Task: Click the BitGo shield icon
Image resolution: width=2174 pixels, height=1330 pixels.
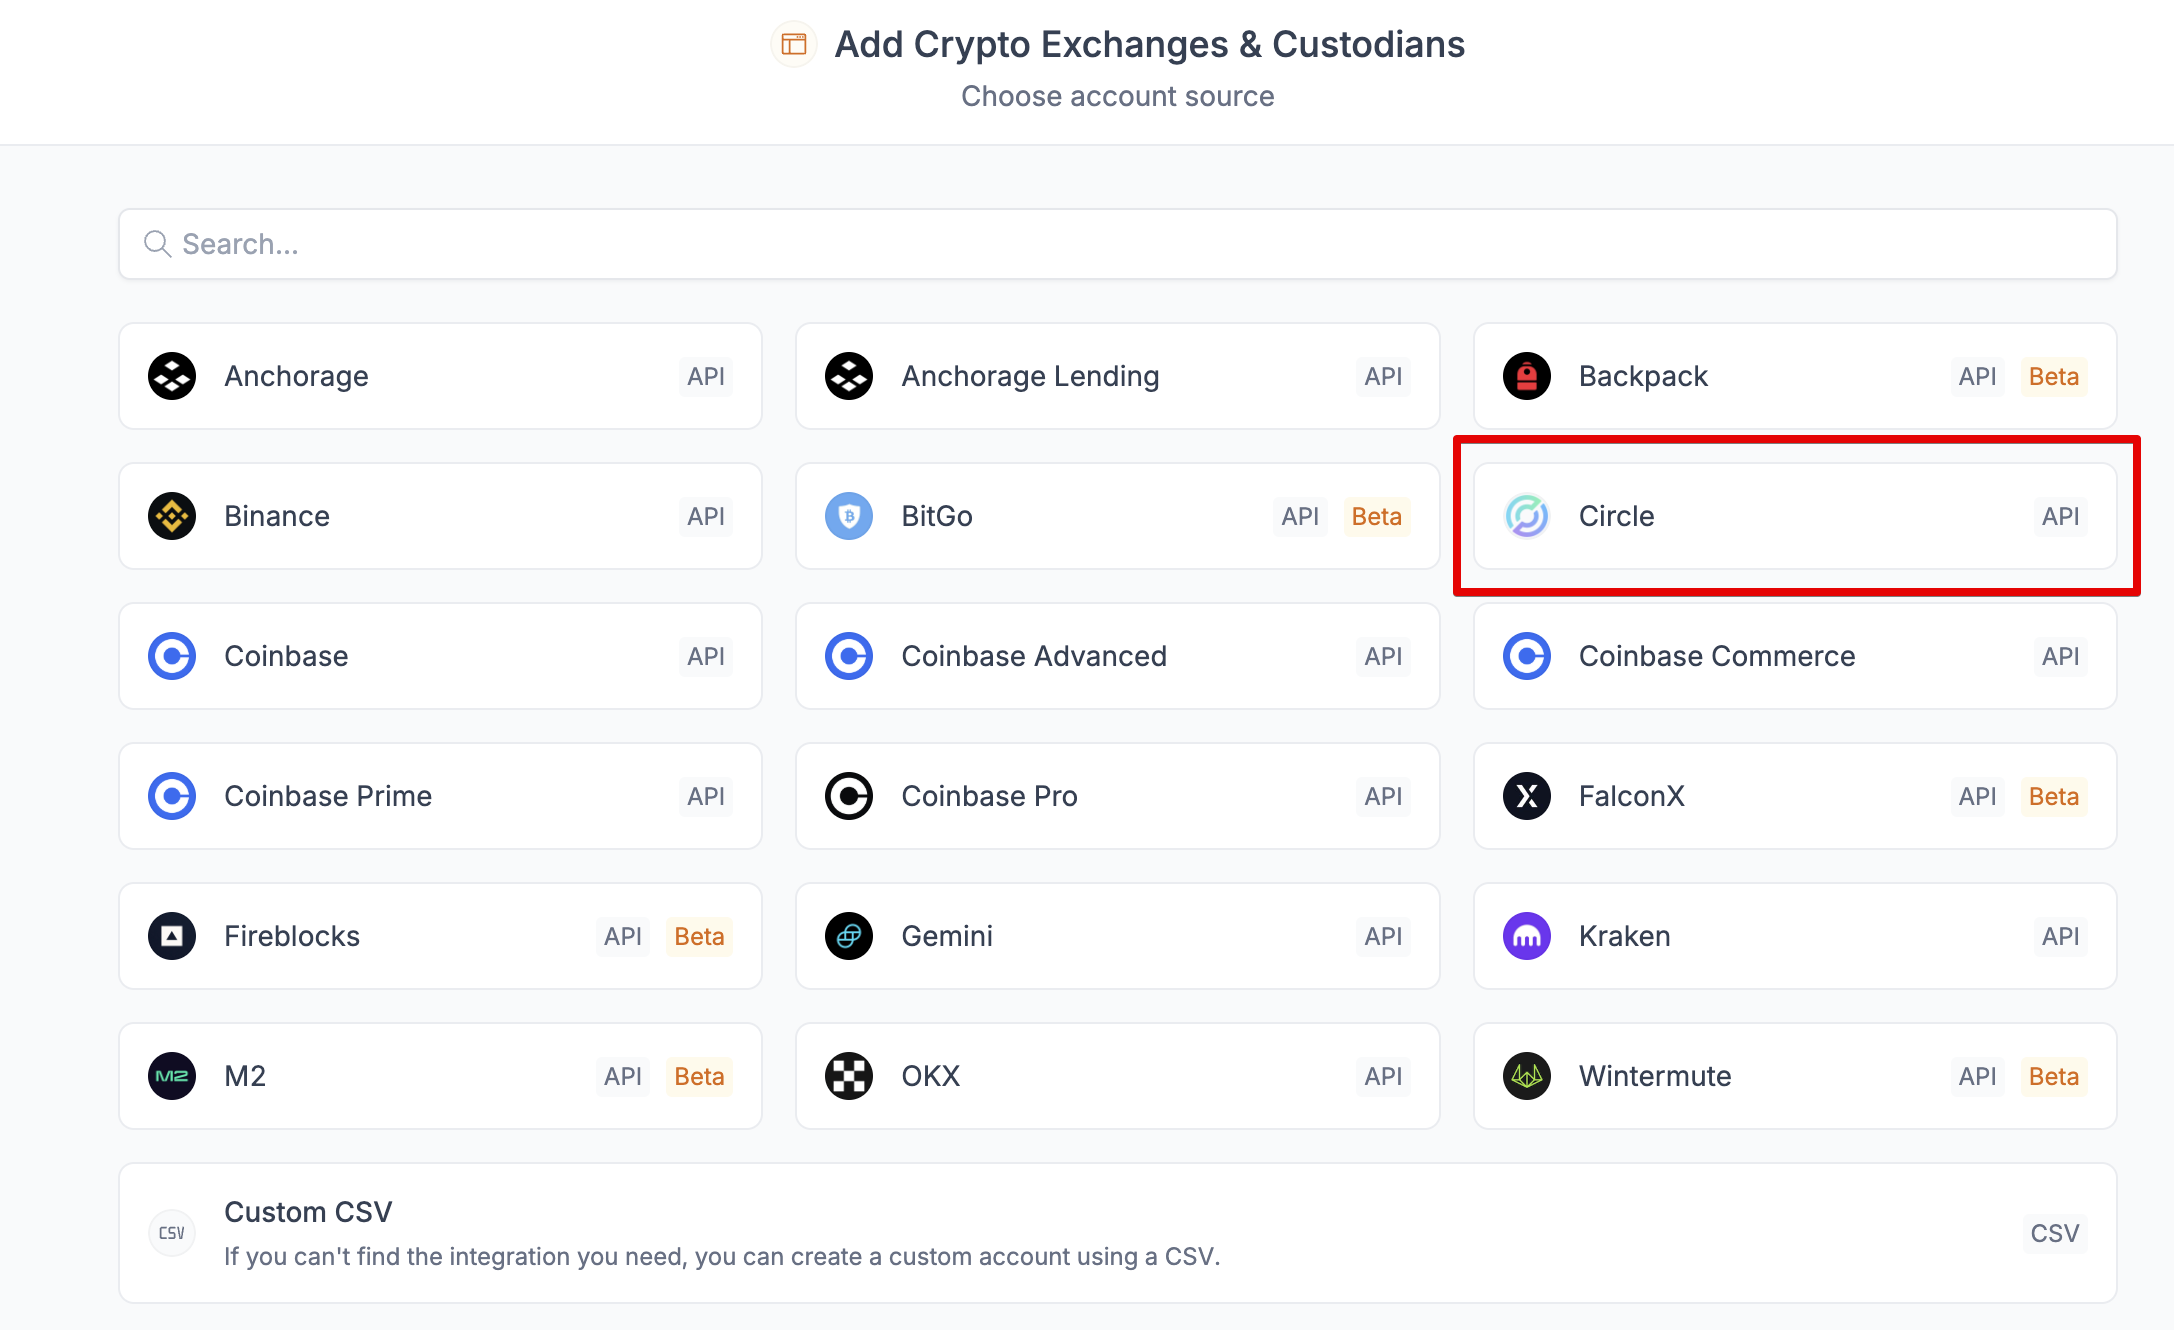Action: coord(849,516)
